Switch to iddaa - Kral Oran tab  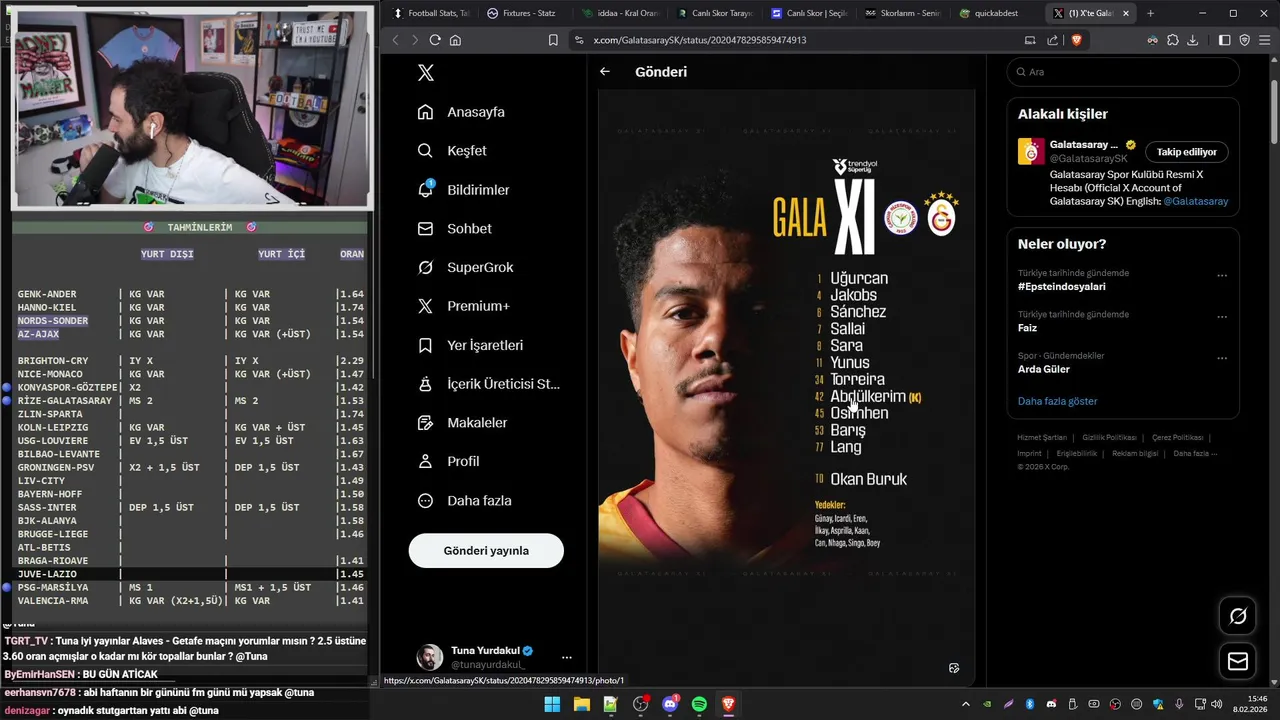[x=620, y=13]
